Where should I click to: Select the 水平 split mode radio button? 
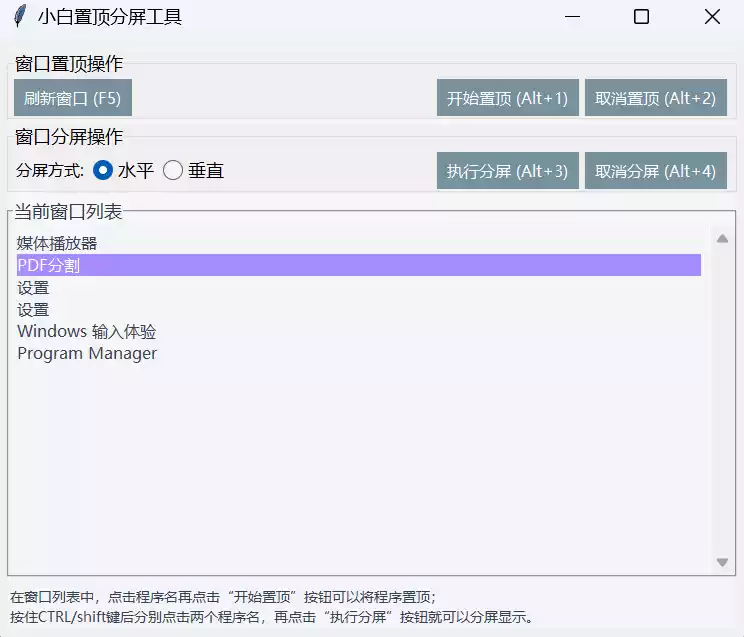tap(103, 171)
